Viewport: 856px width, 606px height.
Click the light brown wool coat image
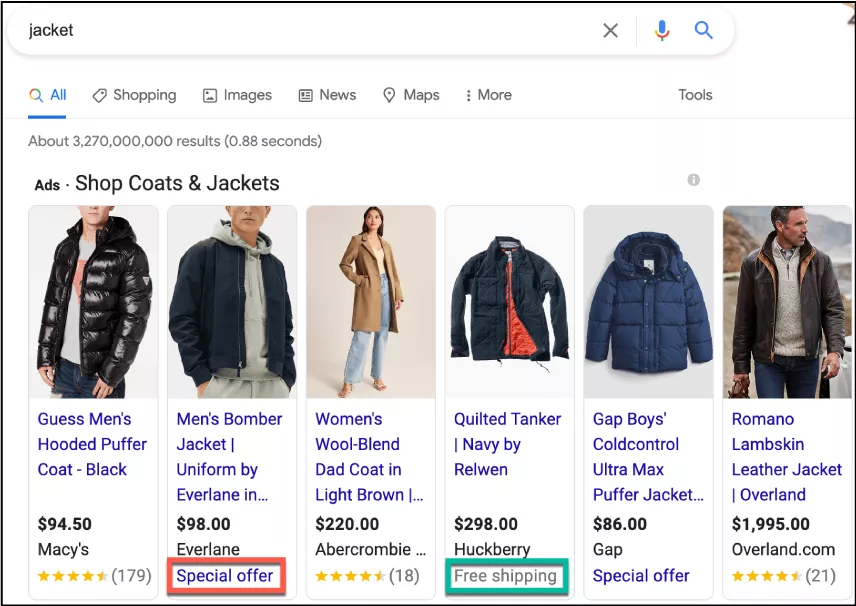point(371,302)
